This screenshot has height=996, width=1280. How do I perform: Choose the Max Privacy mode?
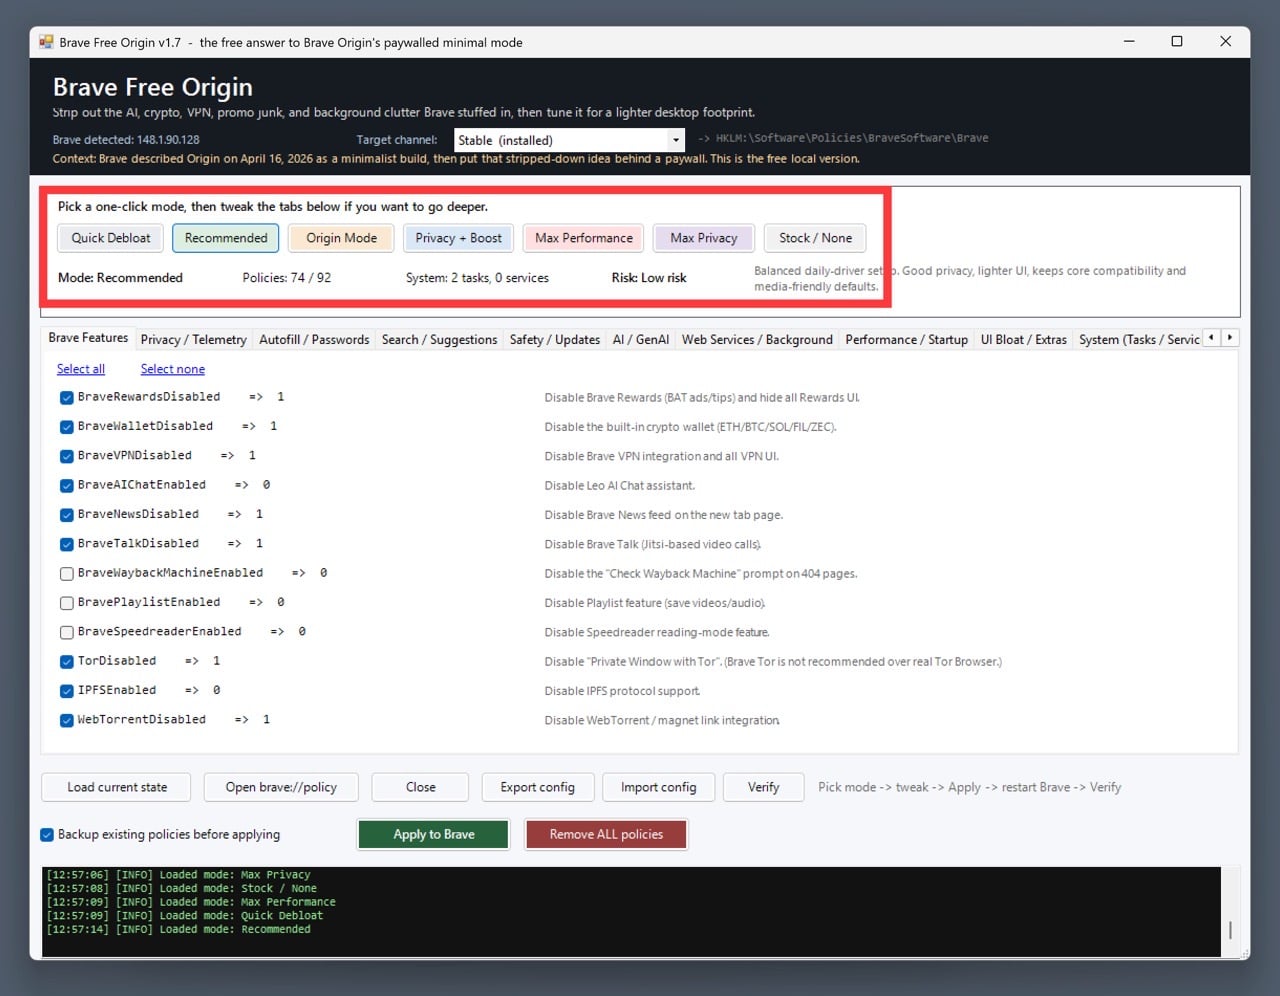point(704,238)
